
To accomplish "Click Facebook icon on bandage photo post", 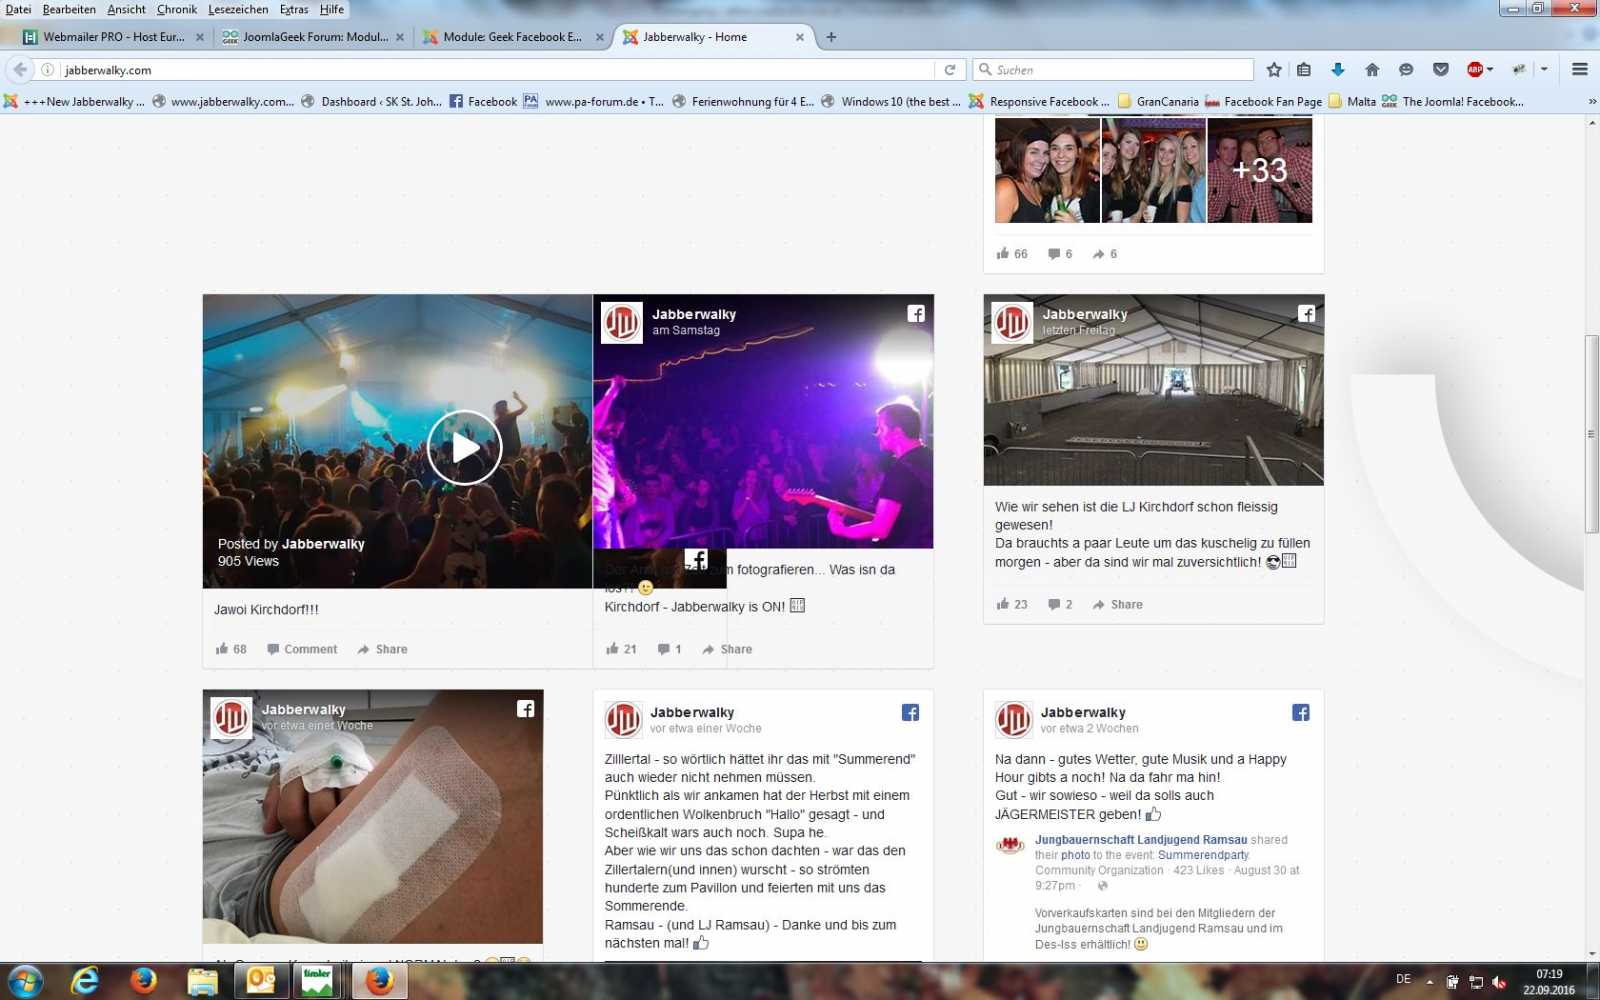I will (x=525, y=708).
